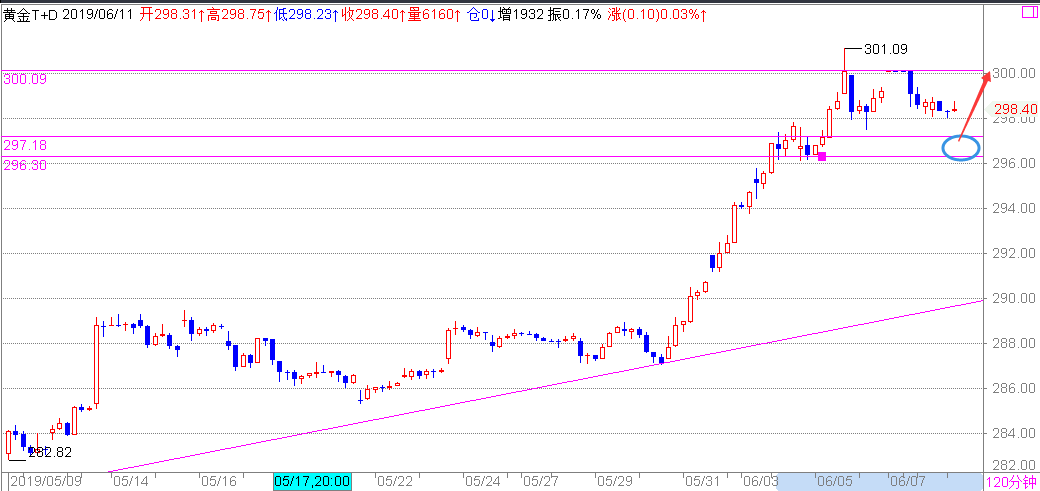The image size is (1040, 491).
Task: Click the 06/03 date axis label
Action: pos(761,481)
